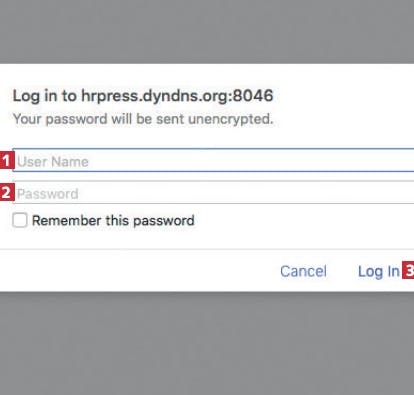Click the dimmed grey backdrop below the dialog
The image size is (414, 395).
coord(207,343)
